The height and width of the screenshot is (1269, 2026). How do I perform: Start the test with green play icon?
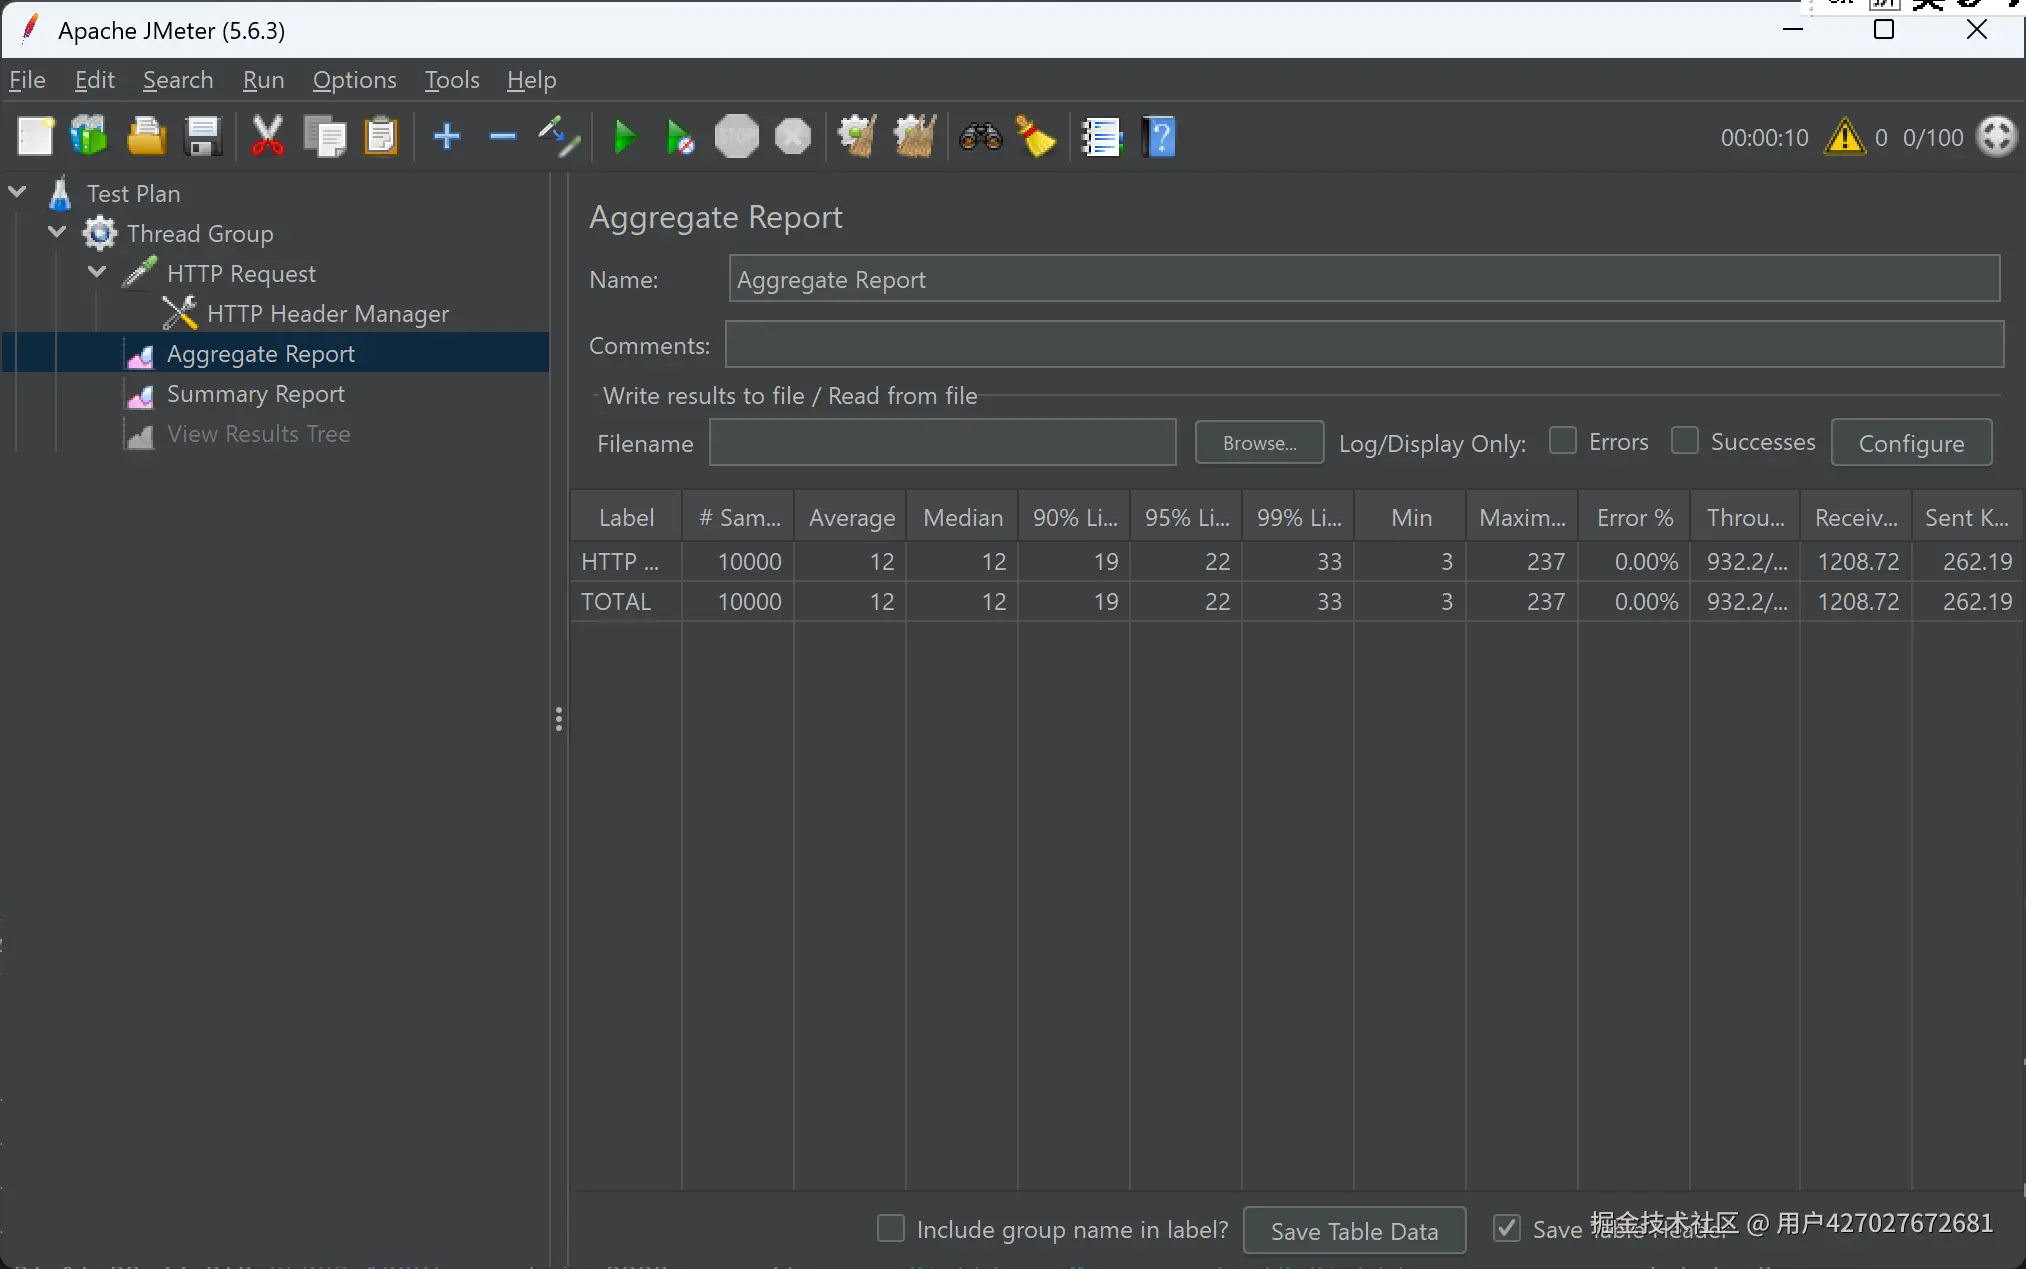click(625, 137)
